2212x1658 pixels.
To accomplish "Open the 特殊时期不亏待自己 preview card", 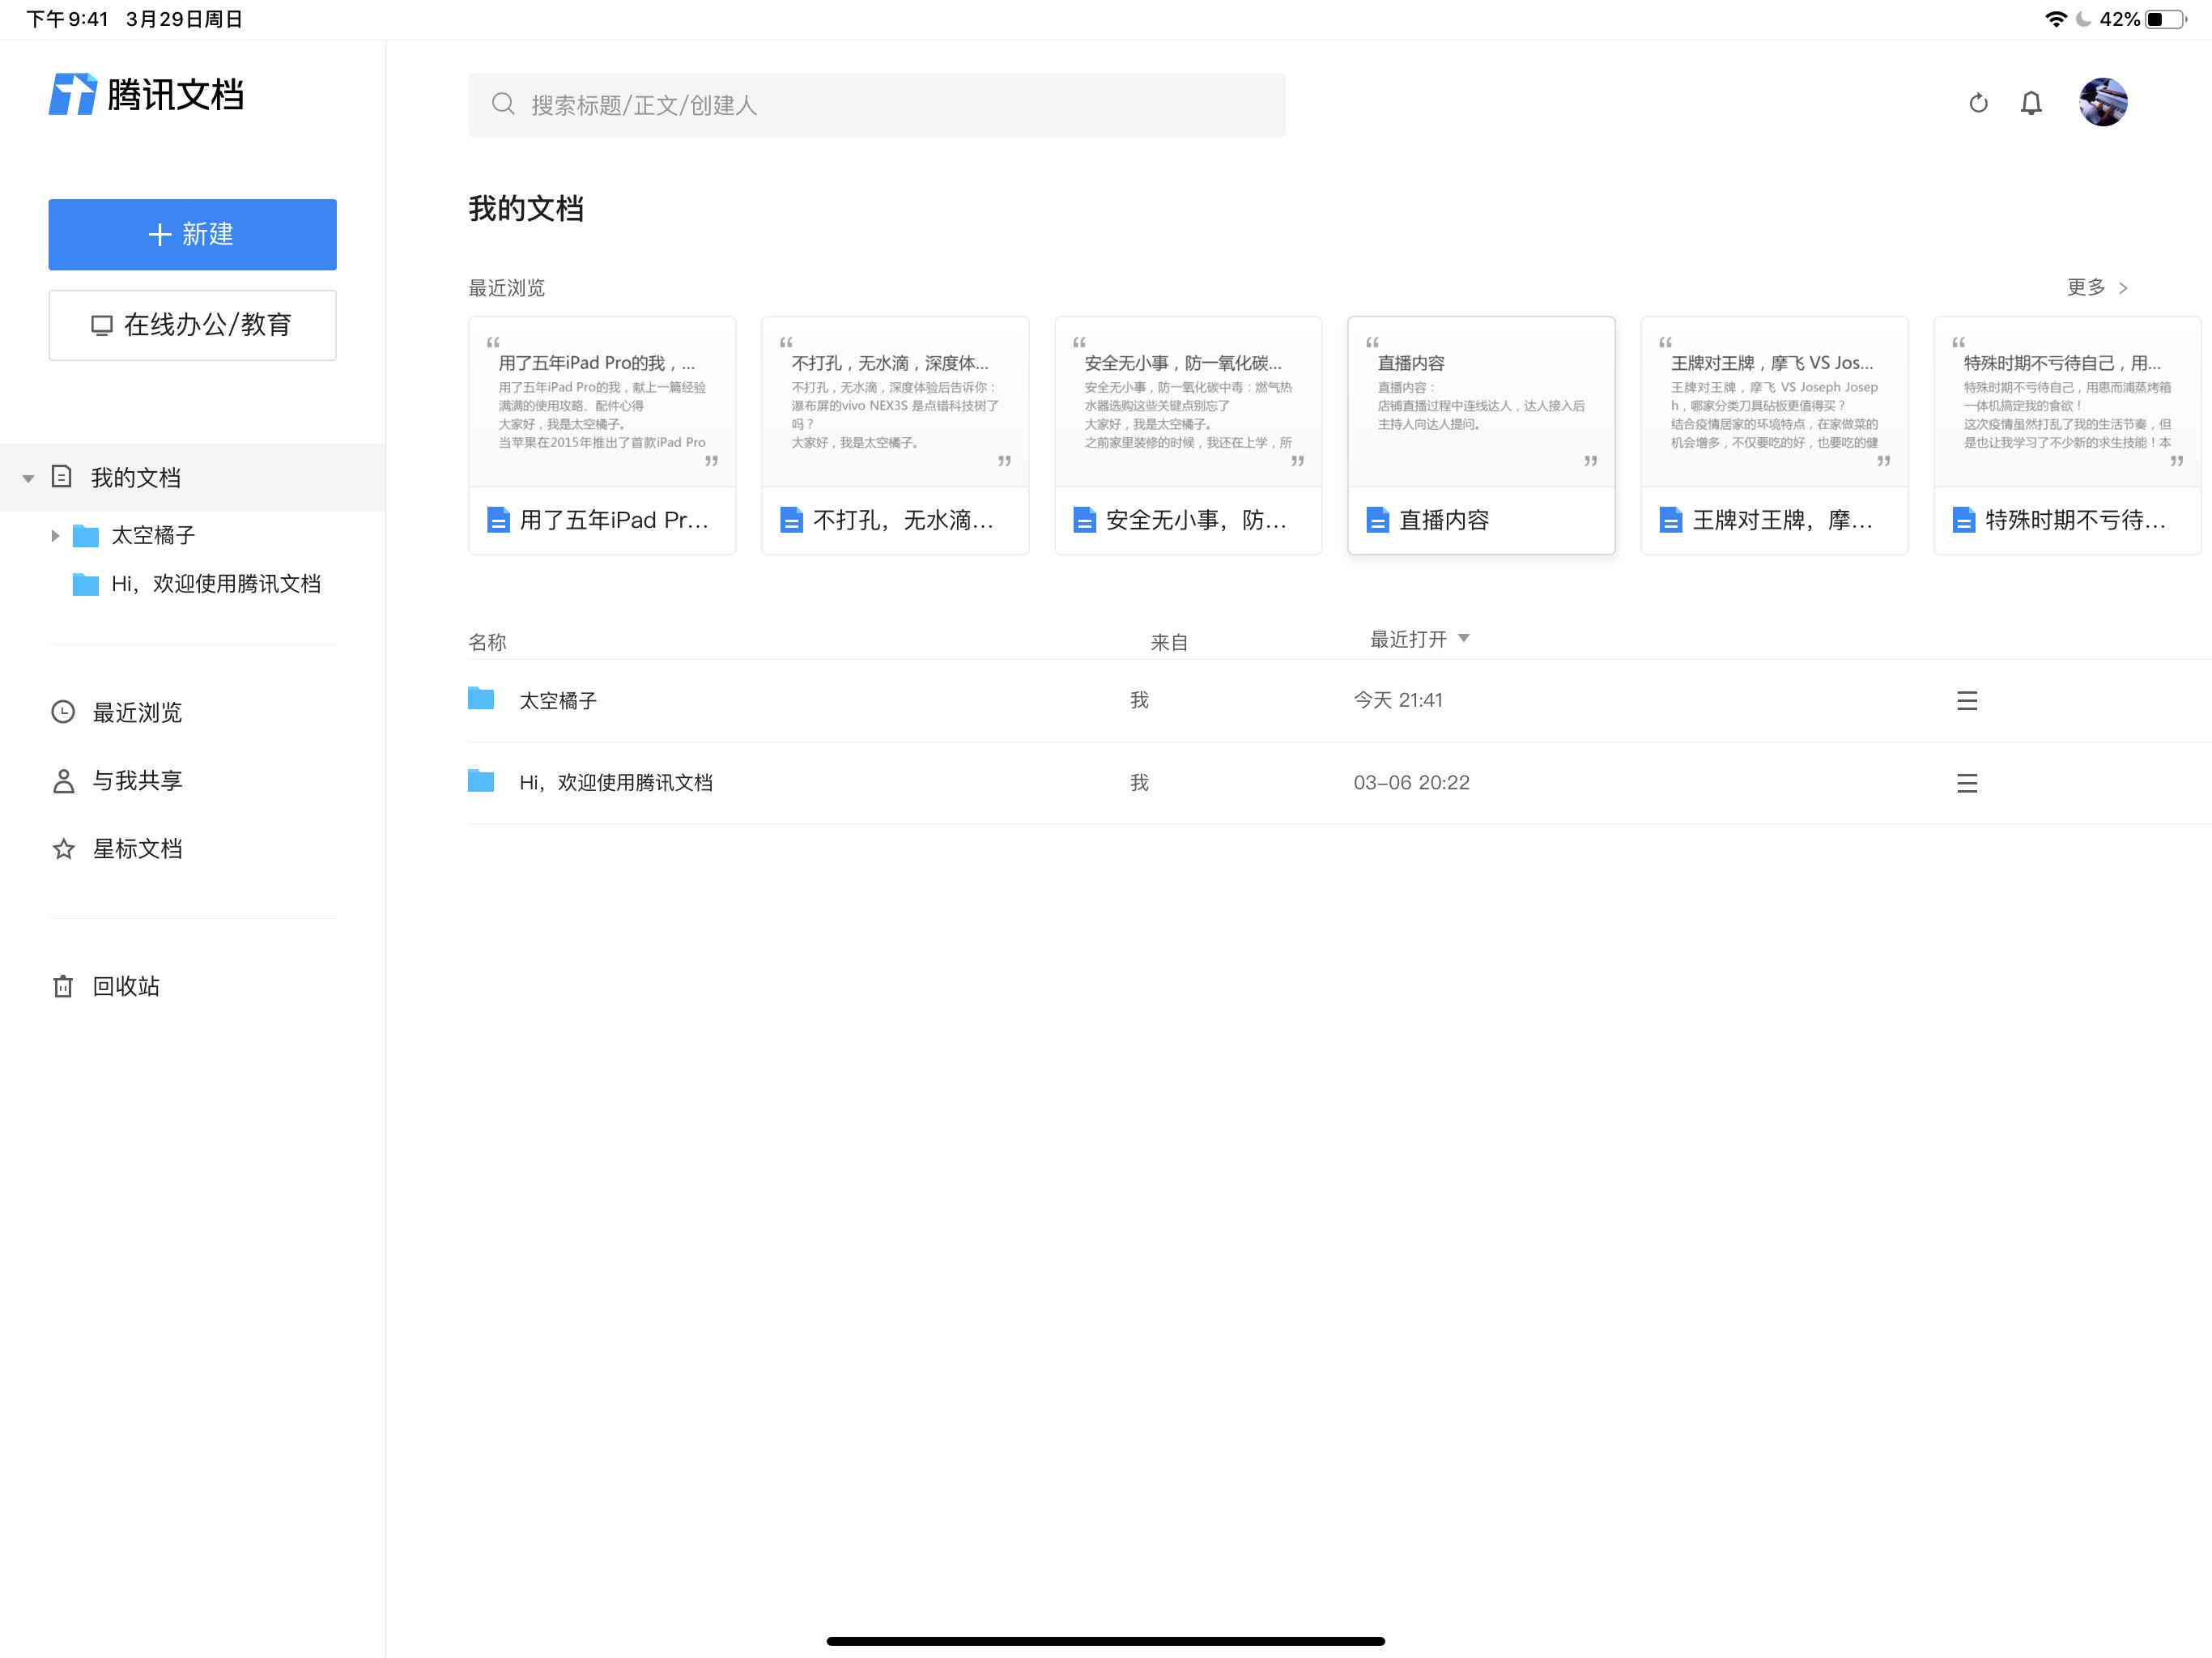I will pos(2067,435).
